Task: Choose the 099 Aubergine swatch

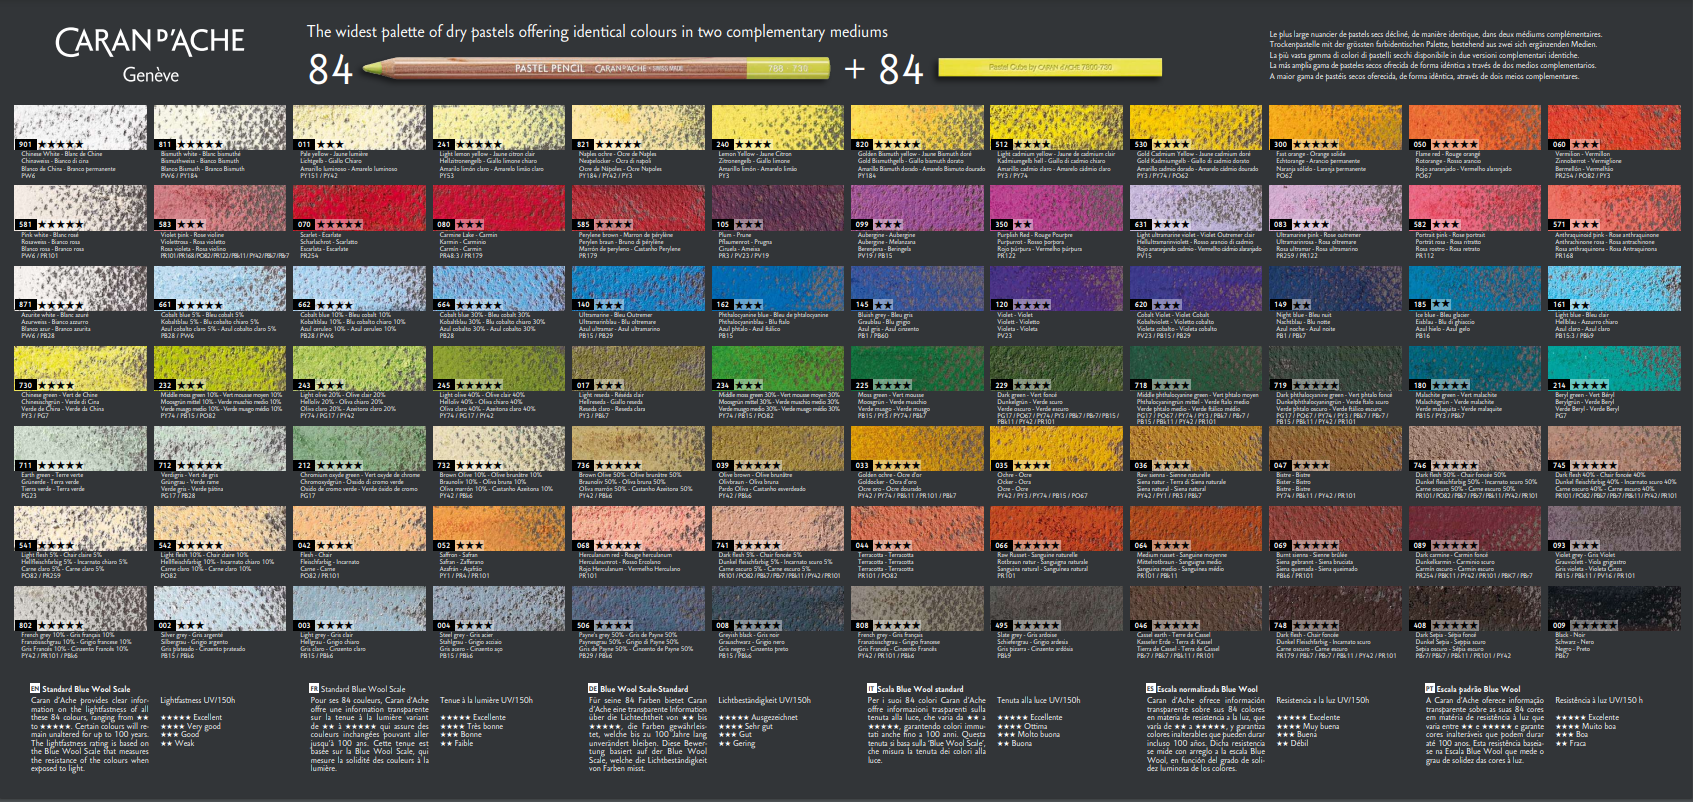Action: (917, 207)
